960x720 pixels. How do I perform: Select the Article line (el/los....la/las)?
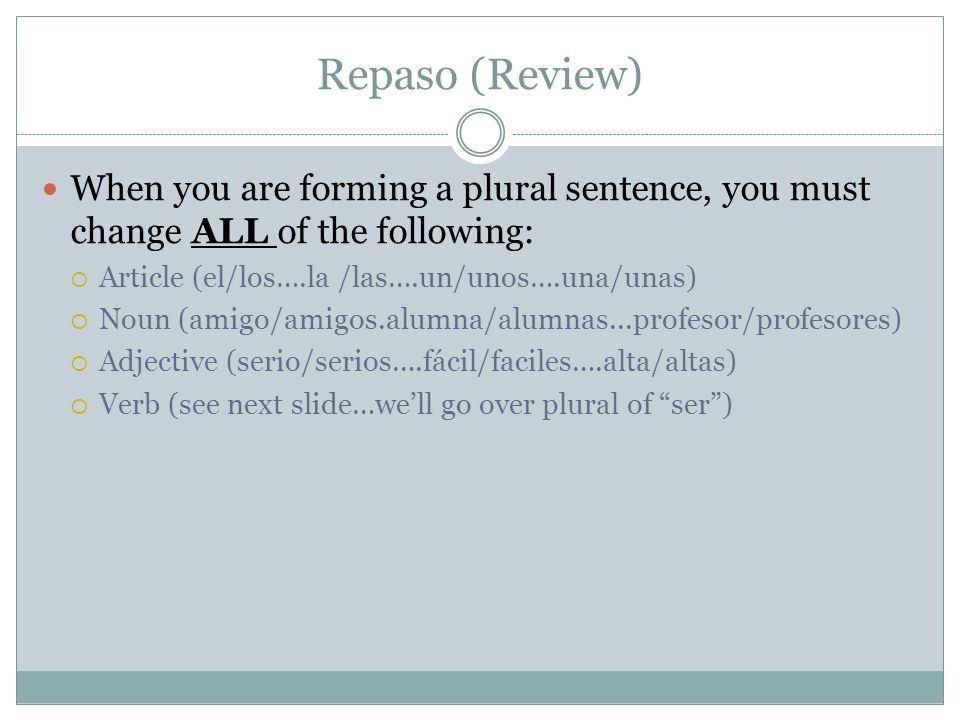397,278
